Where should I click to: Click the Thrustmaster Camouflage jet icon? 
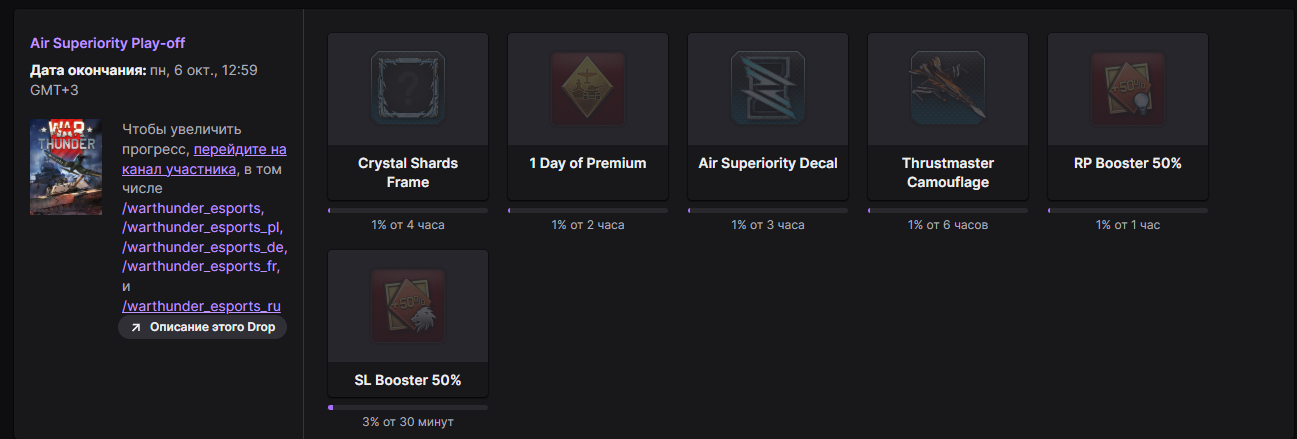947,89
